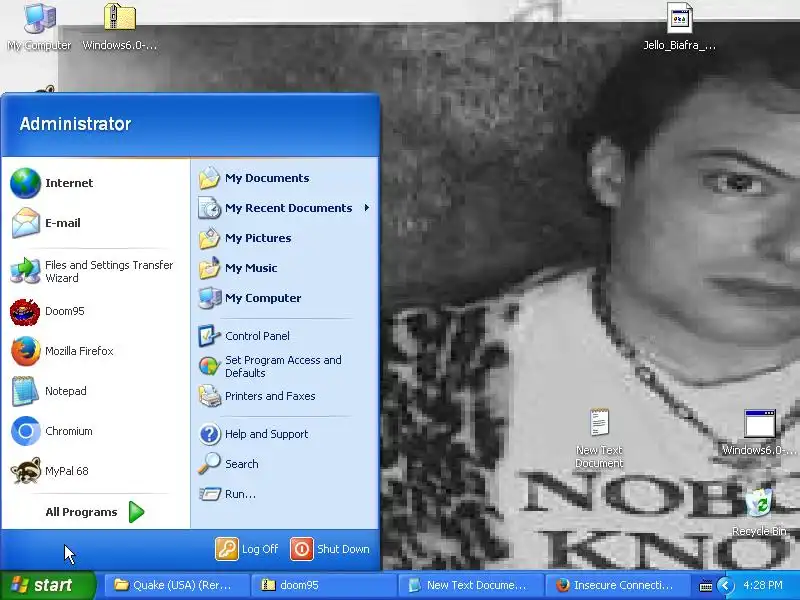
Task: Show hidden system tray icons arrow
Action: tap(726, 585)
